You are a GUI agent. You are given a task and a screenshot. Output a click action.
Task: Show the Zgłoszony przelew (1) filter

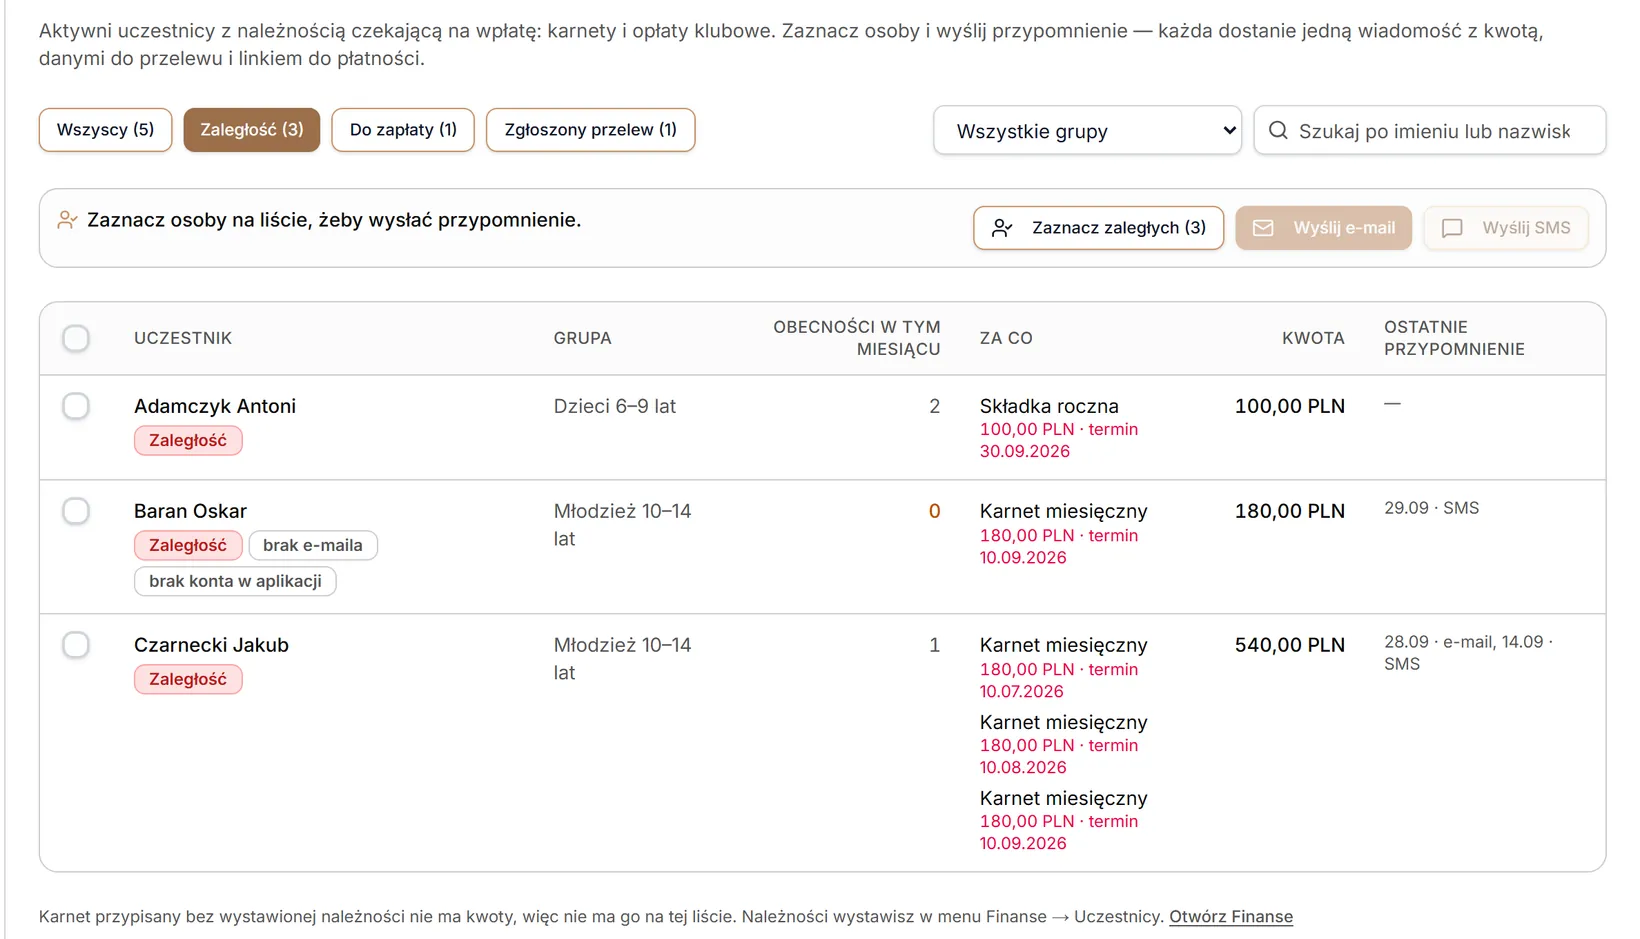point(590,130)
